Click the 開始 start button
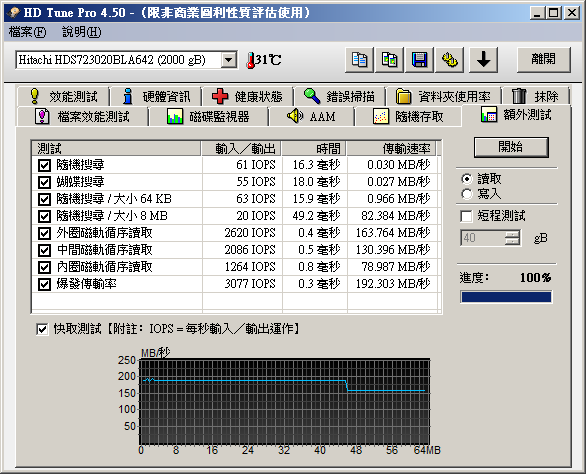Image resolution: width=586 pixels, height=474 pixels. pos(511,147)
